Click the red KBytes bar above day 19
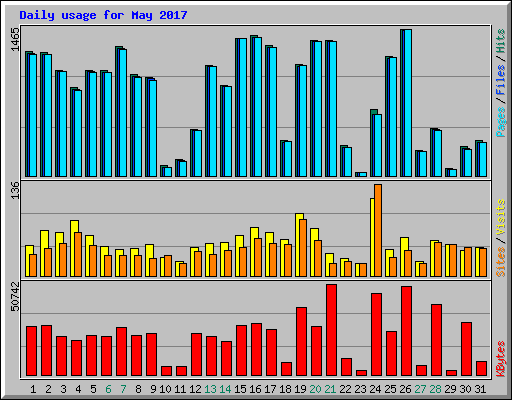The height and width of the screenshot is (400, 512). point(301,342)
